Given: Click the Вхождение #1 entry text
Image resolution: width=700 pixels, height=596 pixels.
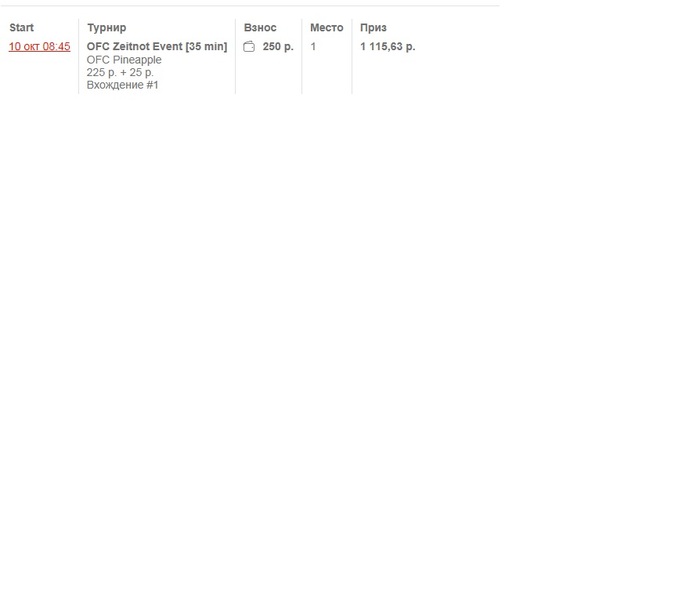Looking at the screenshot, I should (122, 85).
